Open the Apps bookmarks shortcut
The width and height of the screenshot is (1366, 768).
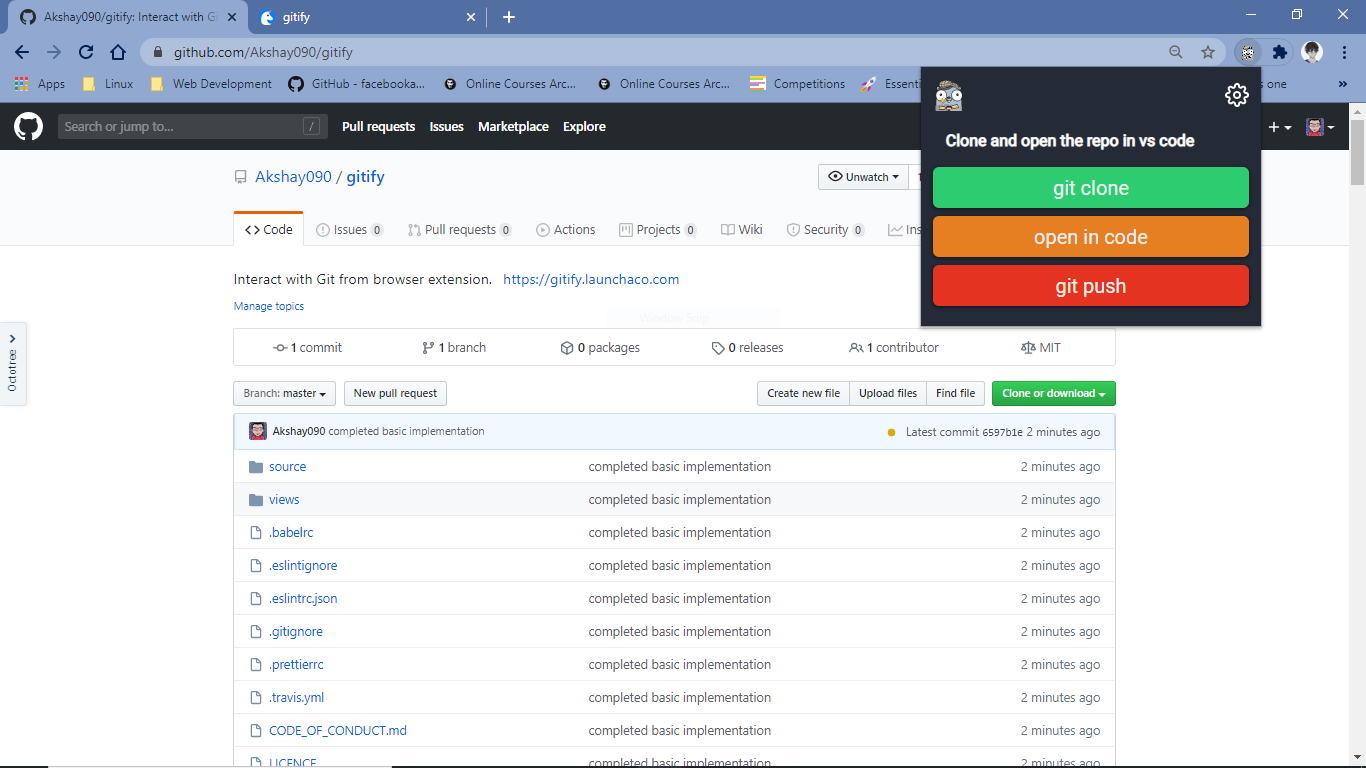point(40,84)
